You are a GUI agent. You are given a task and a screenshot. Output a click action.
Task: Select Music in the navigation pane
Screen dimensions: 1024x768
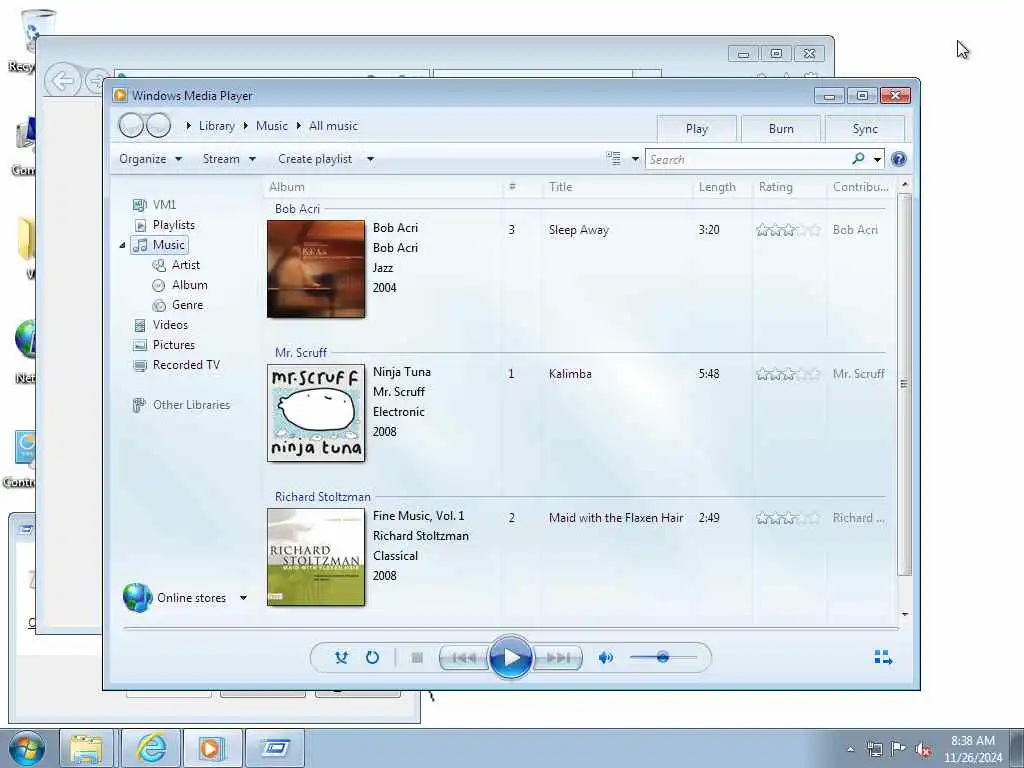tap(160, 245)
